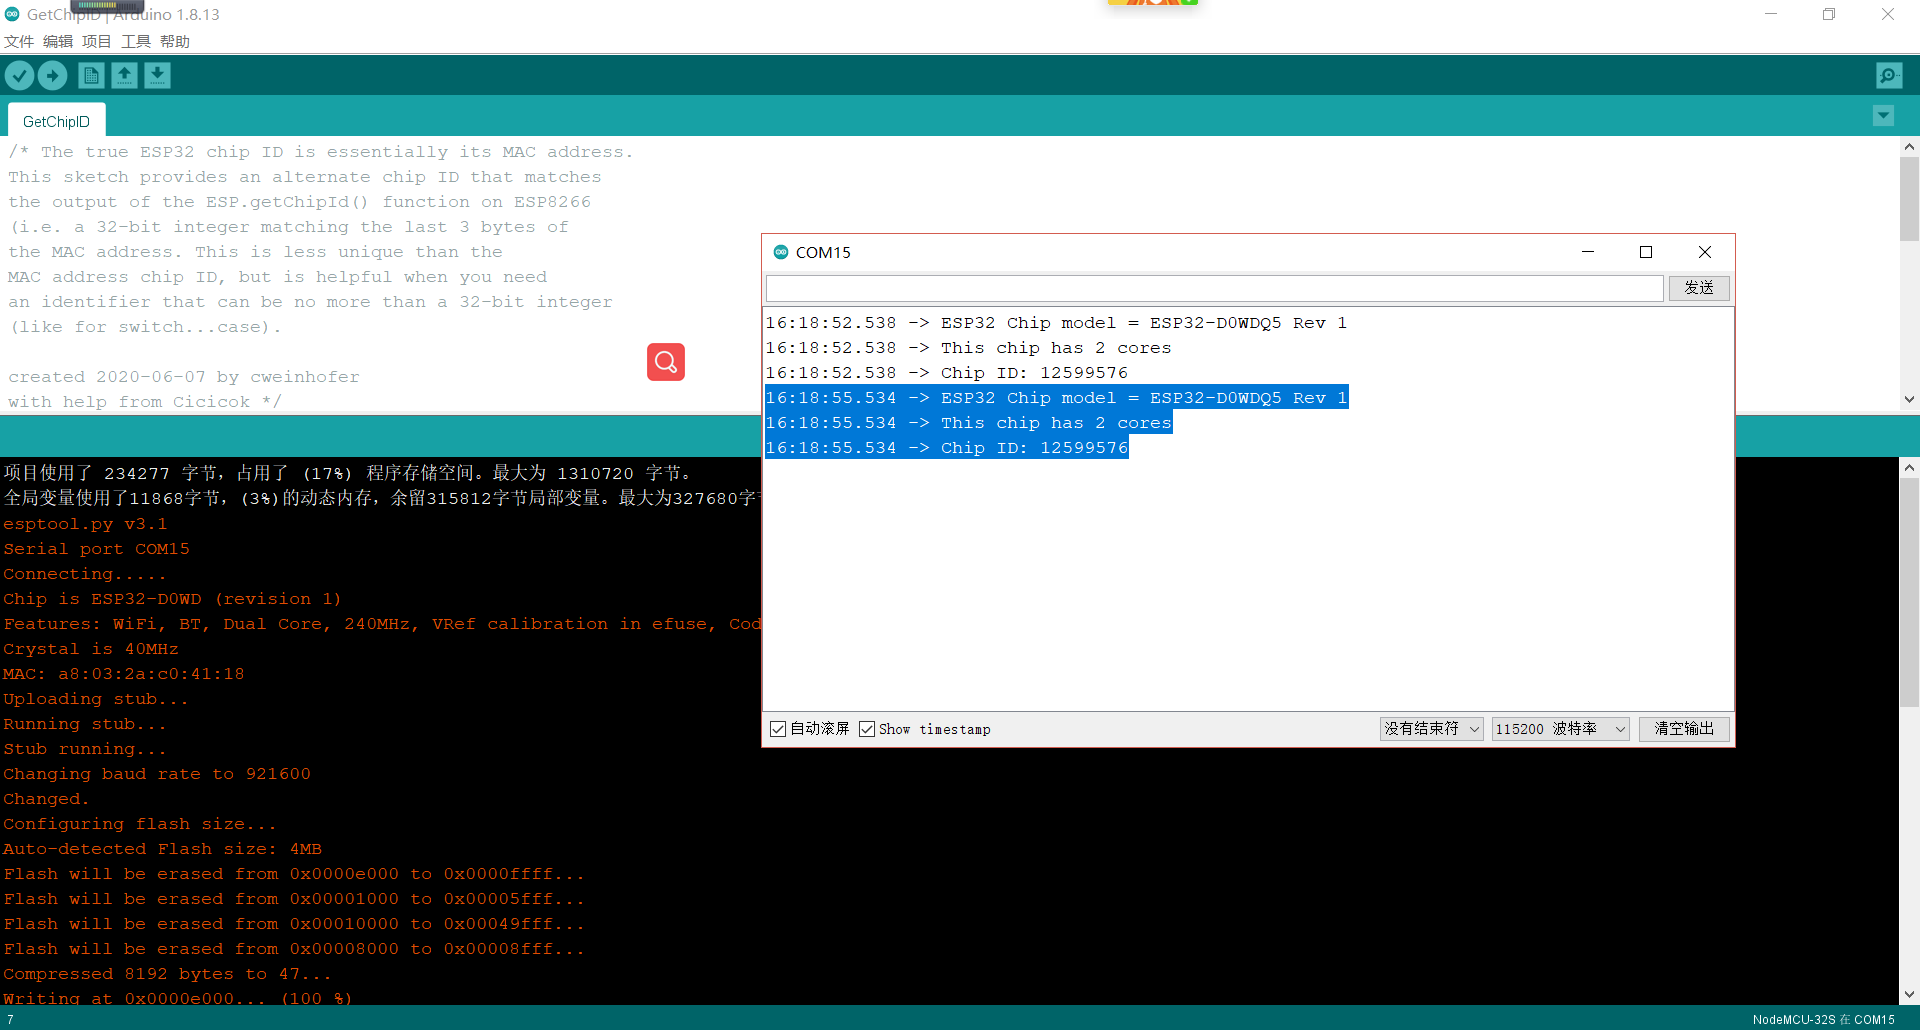Create a new sketch via toolbar icon
Screen dimensions: 1920x1030
coord(91,75)
